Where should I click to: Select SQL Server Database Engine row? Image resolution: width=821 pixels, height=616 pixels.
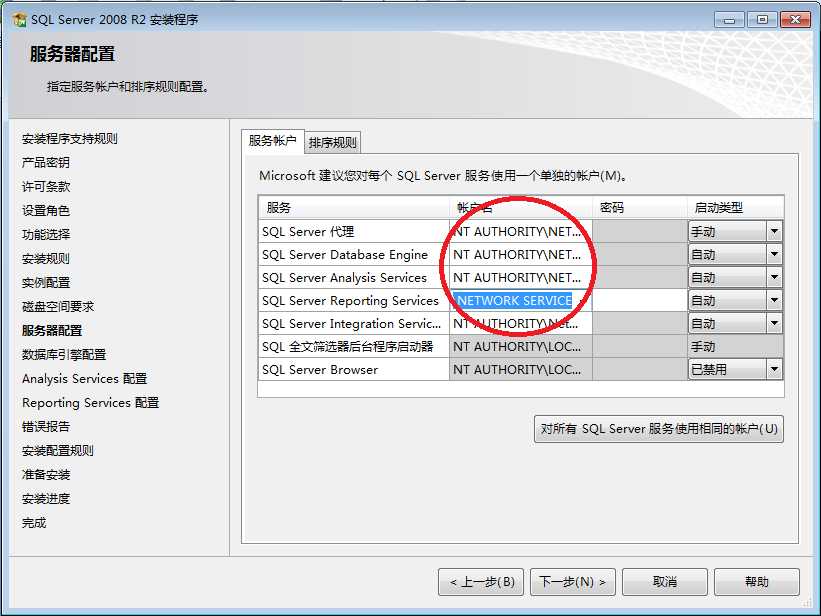[x=353, y=254]
